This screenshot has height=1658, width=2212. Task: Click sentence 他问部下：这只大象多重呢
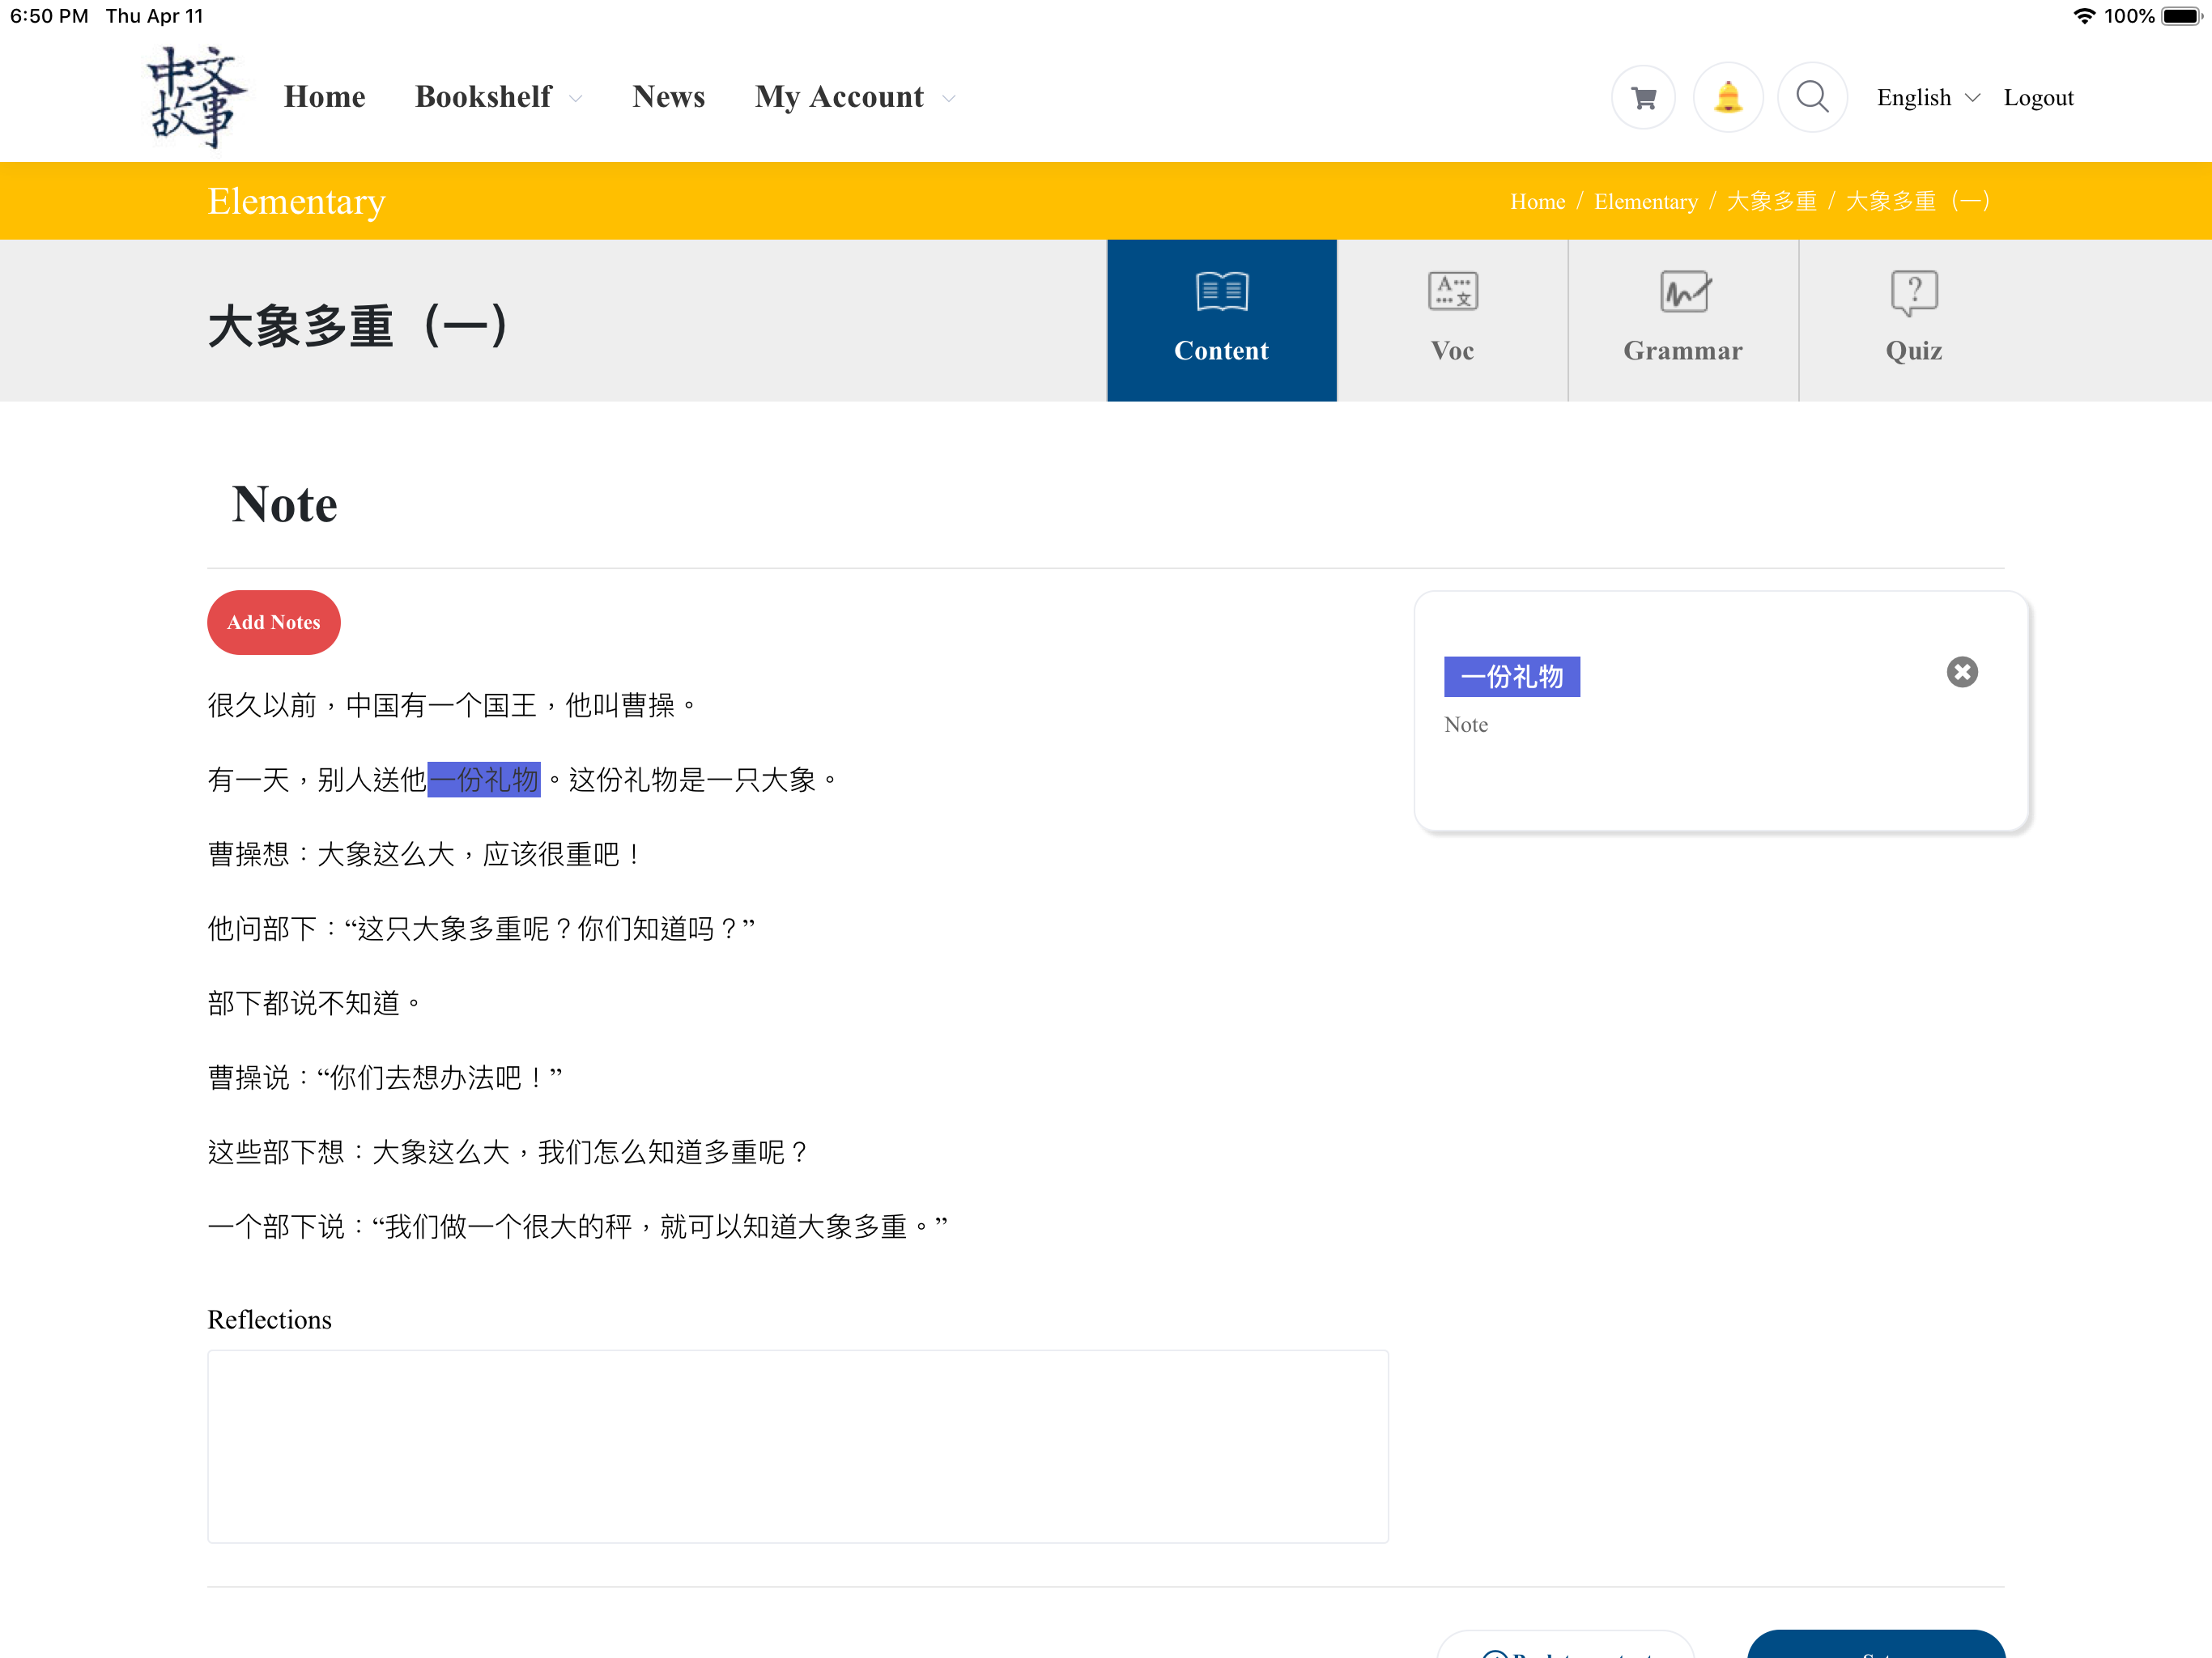pos(481,928)
